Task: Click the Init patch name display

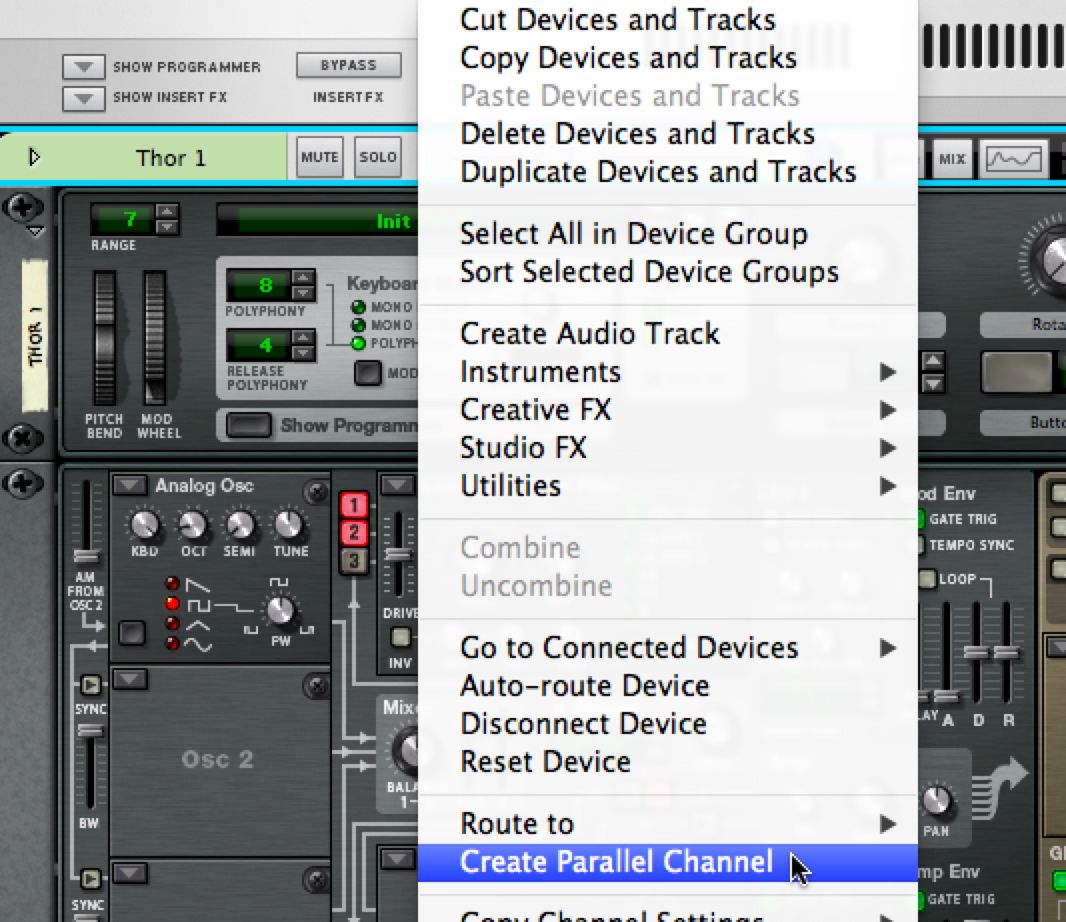Action: click(x=317, y=221)
